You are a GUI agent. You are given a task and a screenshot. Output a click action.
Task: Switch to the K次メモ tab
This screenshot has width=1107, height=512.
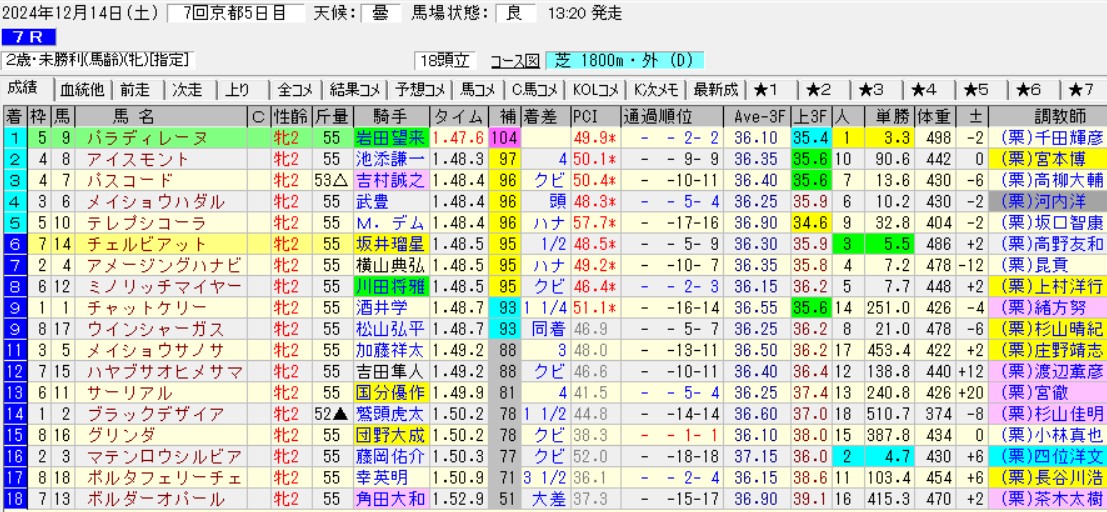[x=656, y=89]
